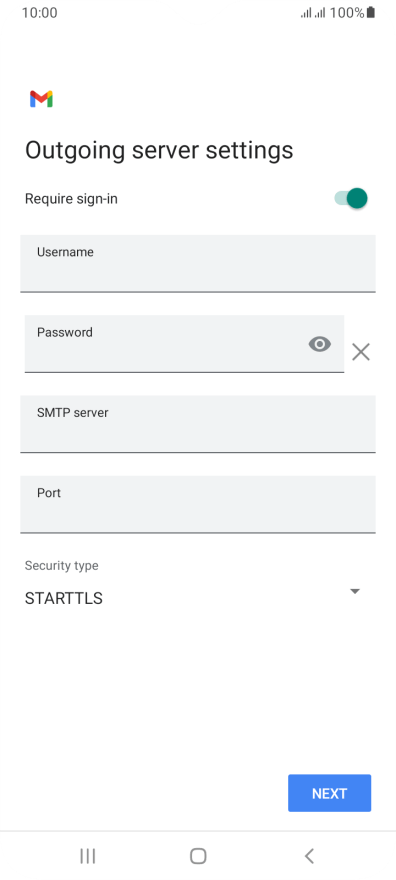The image size is (396, 880).
Task: Focus the Password input field
Action: coord(184,343)
